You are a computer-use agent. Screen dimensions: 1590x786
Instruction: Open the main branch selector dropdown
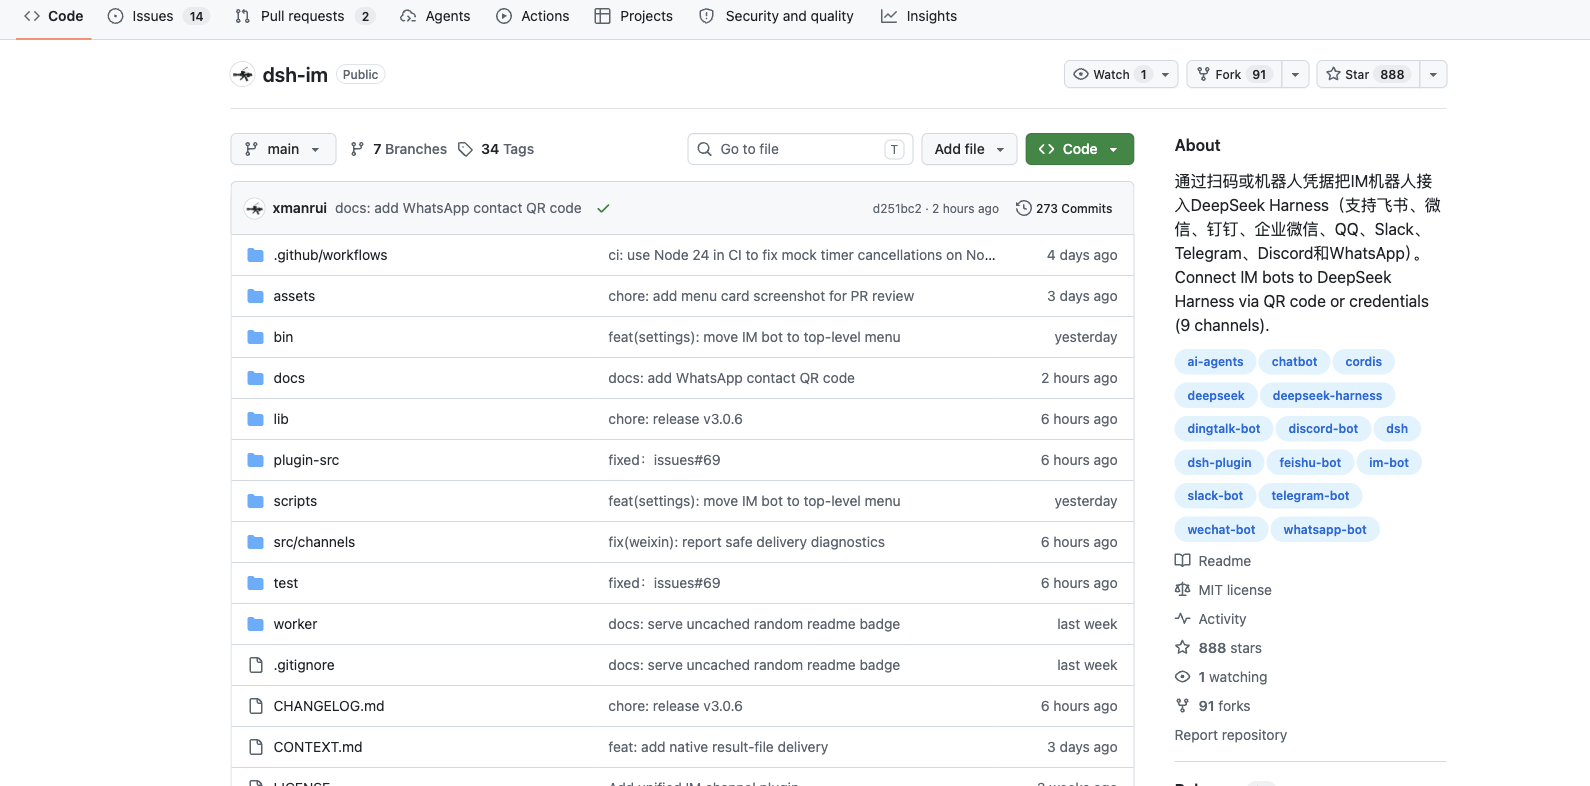[x=283, y=149]
